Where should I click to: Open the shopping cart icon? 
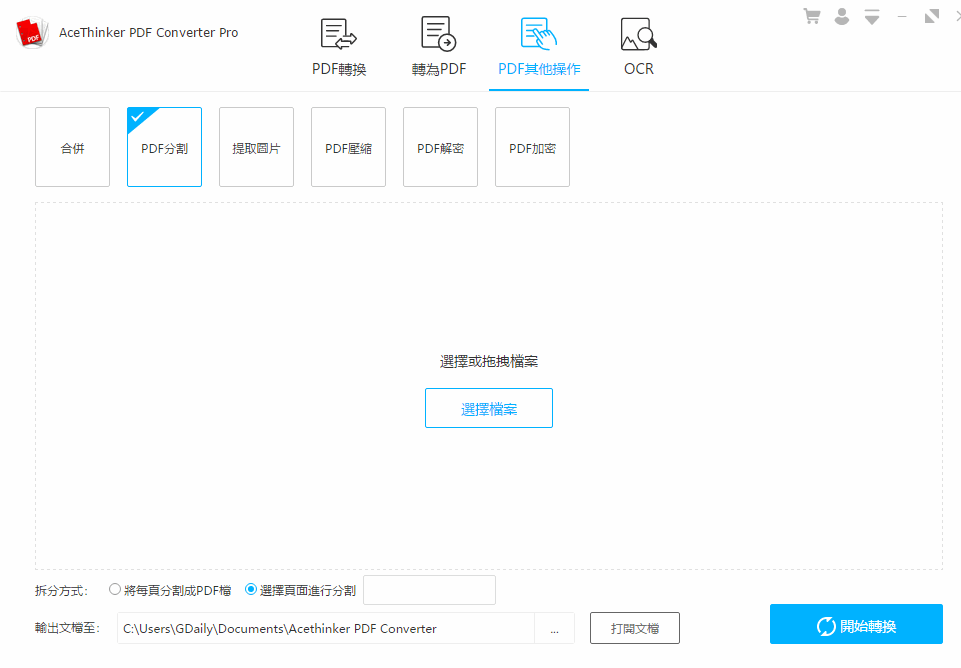point(812,17)
